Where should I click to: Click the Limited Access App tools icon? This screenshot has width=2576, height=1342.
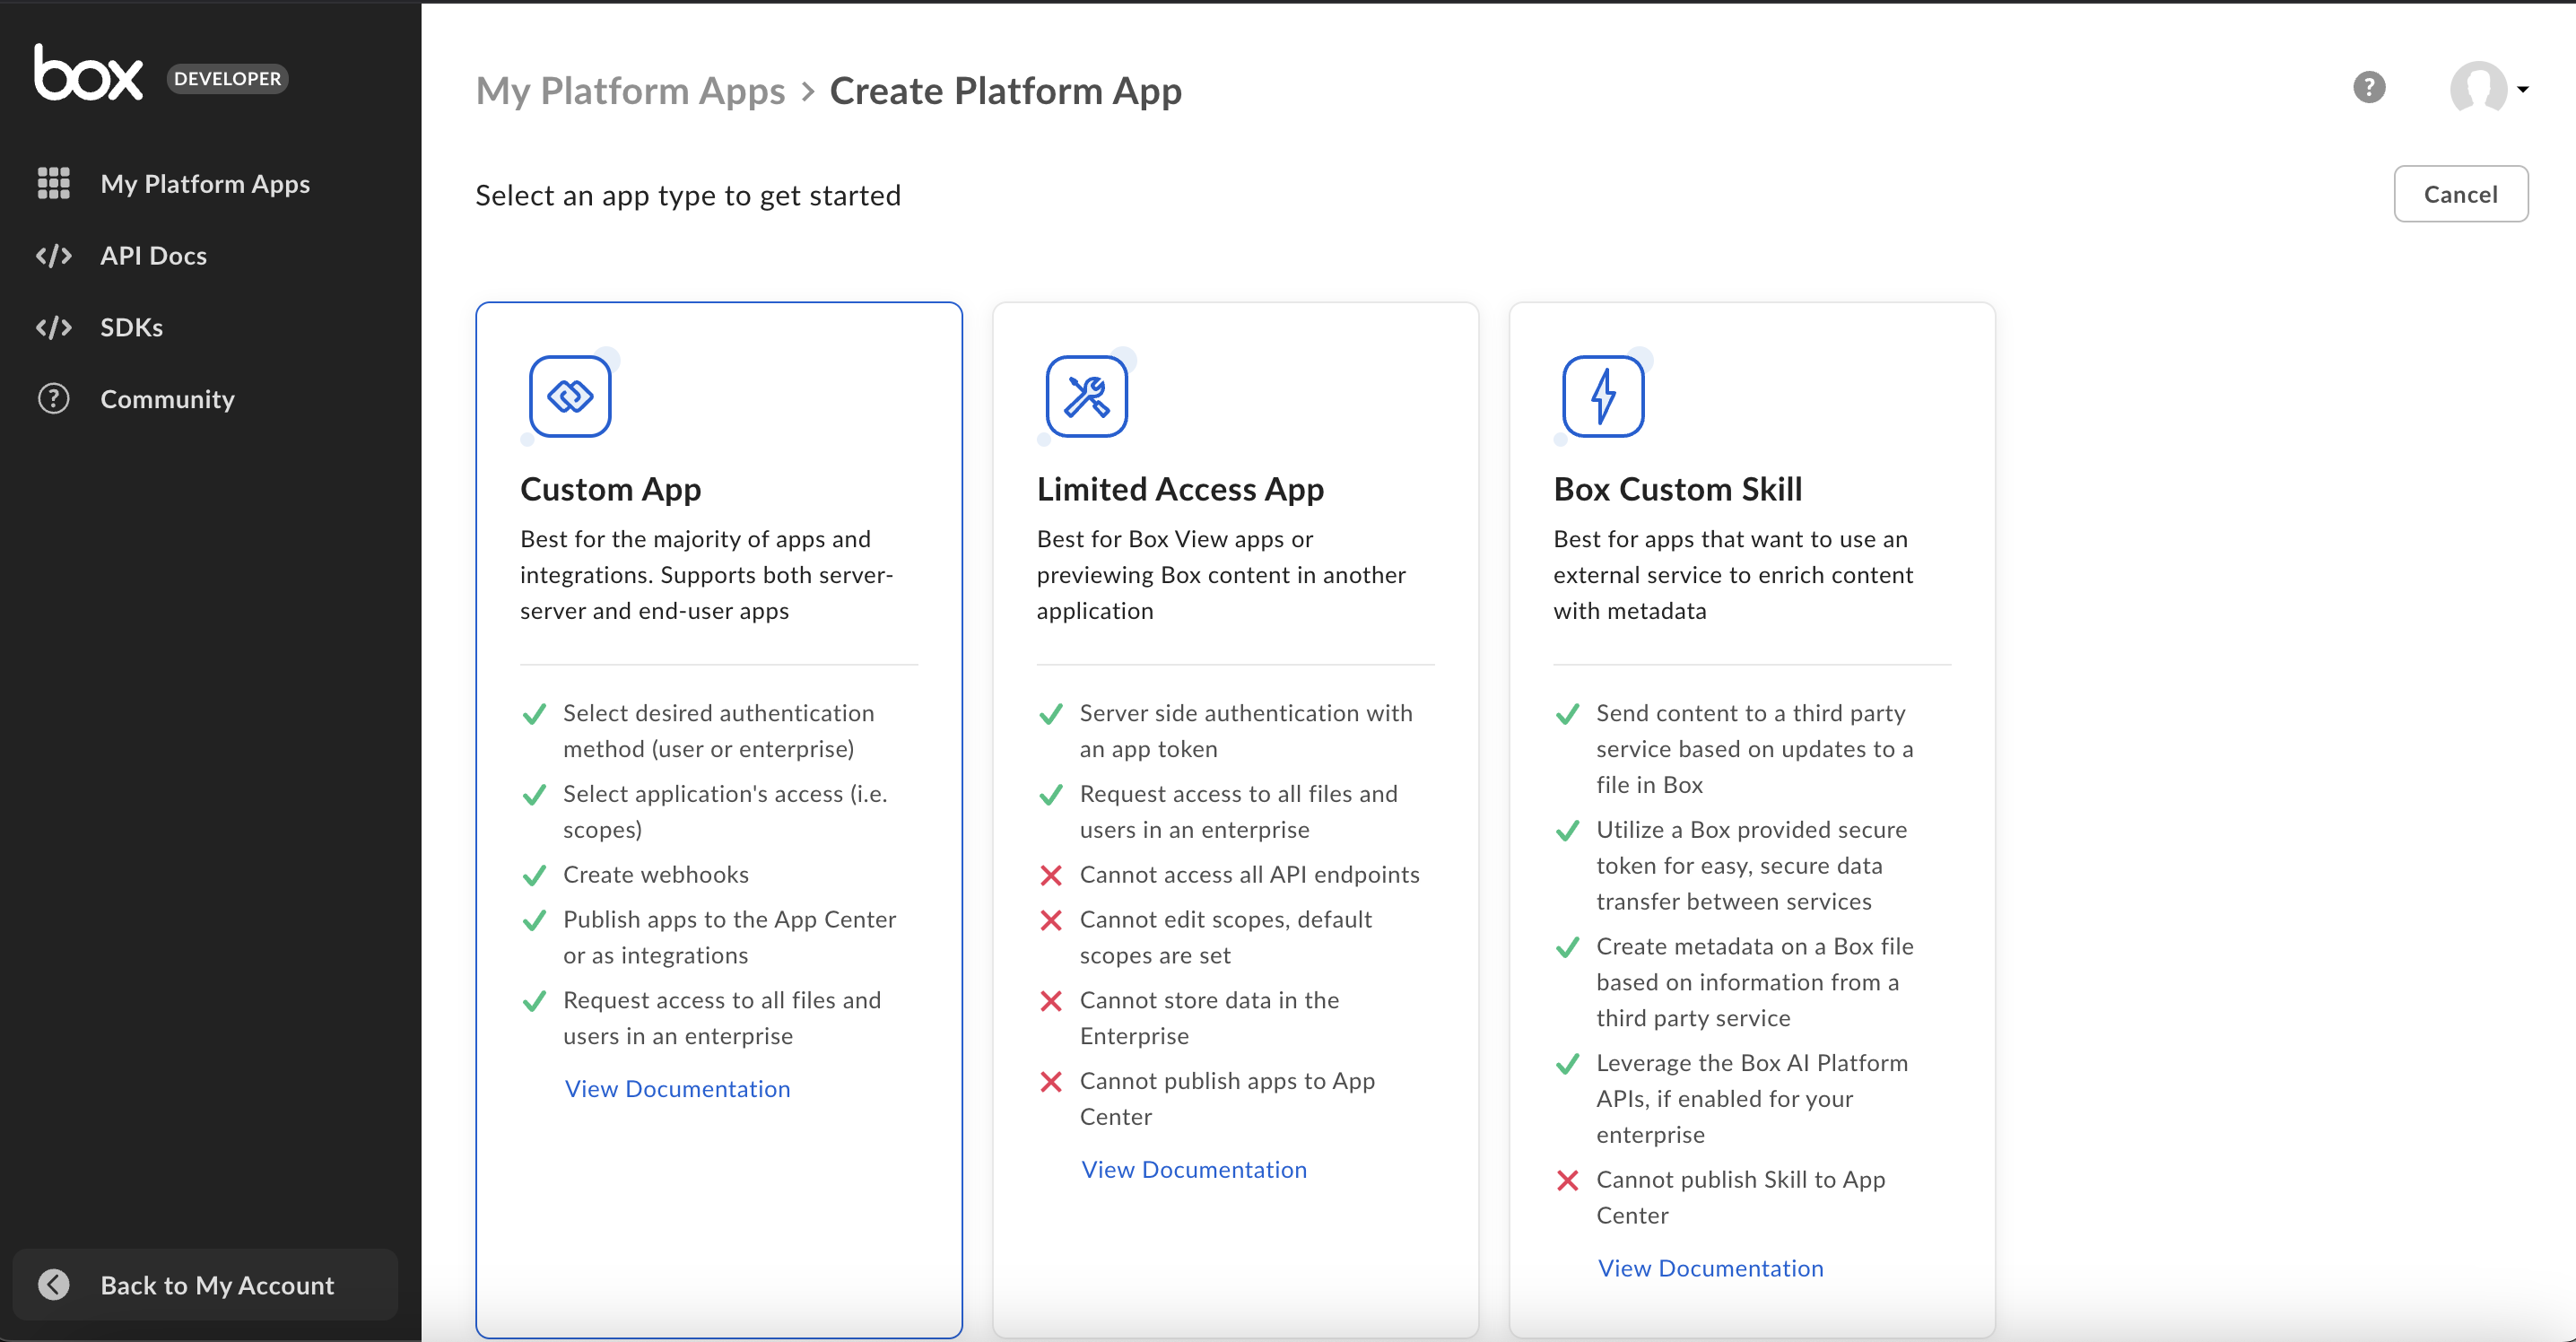click(1086, 396)
